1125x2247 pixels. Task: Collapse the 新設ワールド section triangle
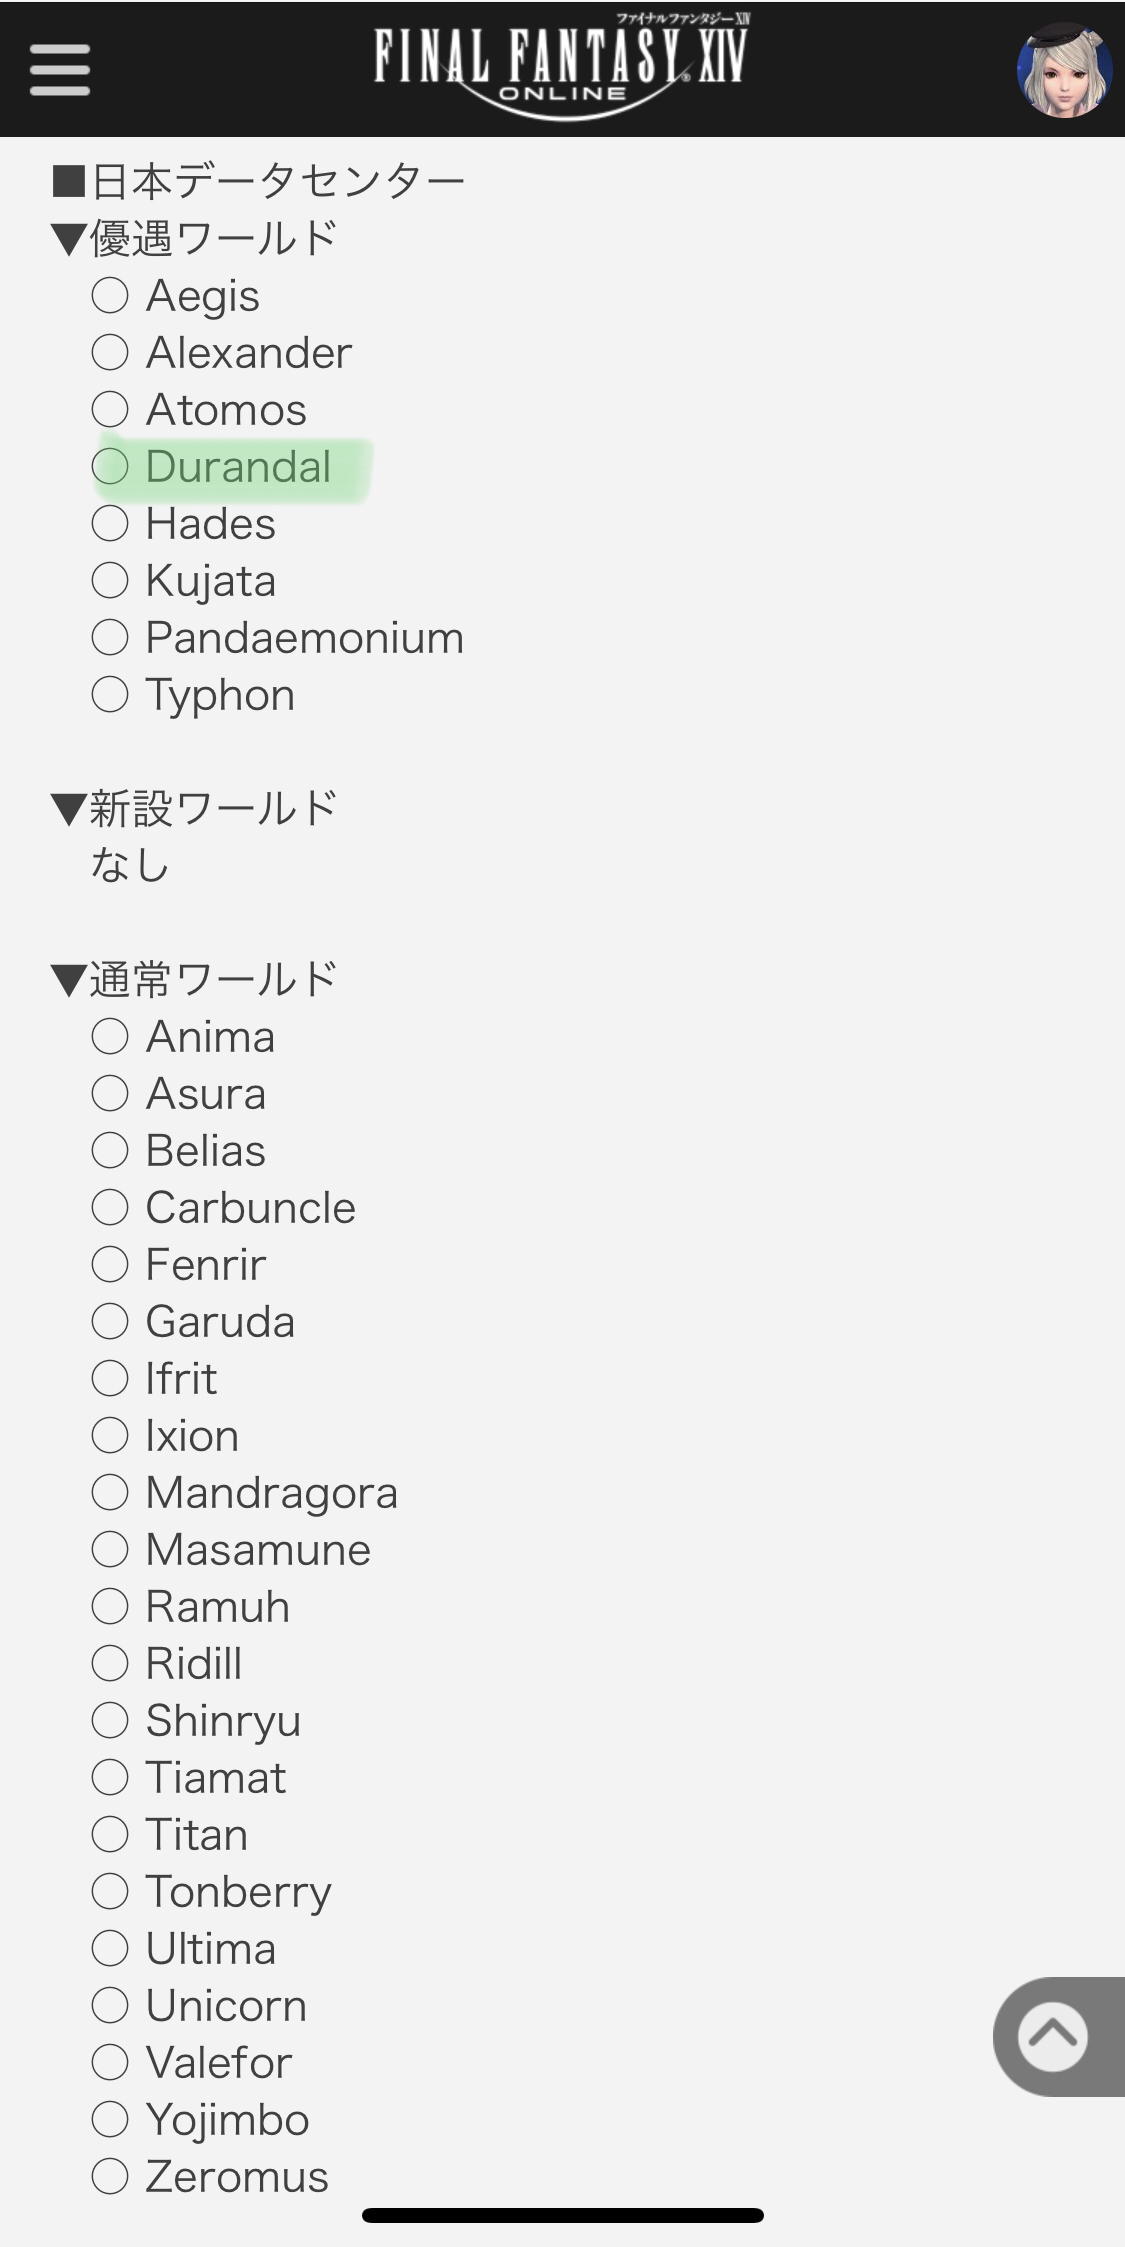coord(69,810)
